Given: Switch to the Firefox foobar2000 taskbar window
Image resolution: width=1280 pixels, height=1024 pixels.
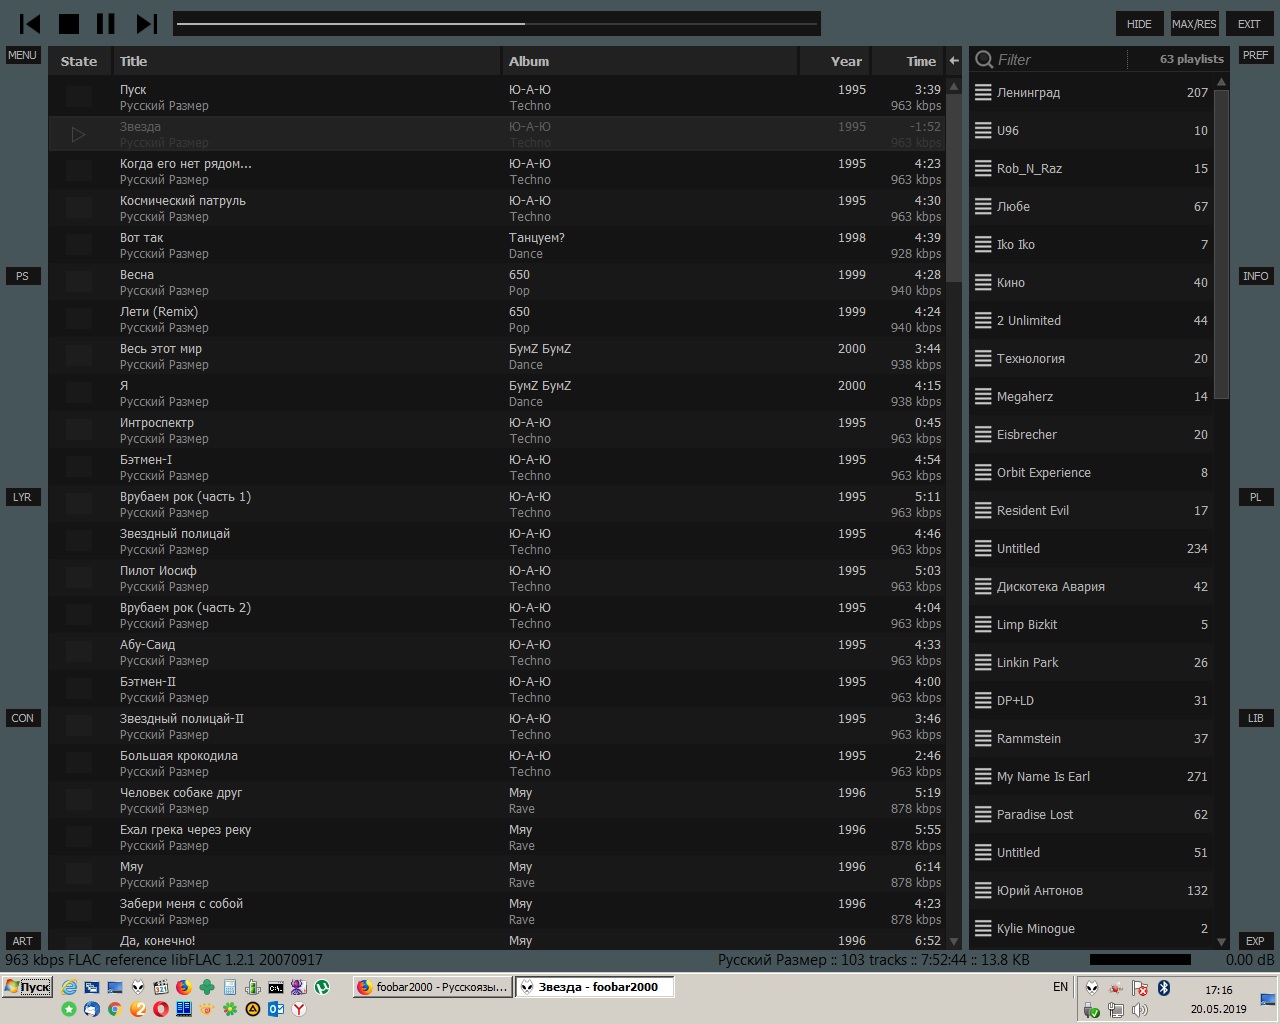Looking at the screenshot, I should click(x=432, y=987).
